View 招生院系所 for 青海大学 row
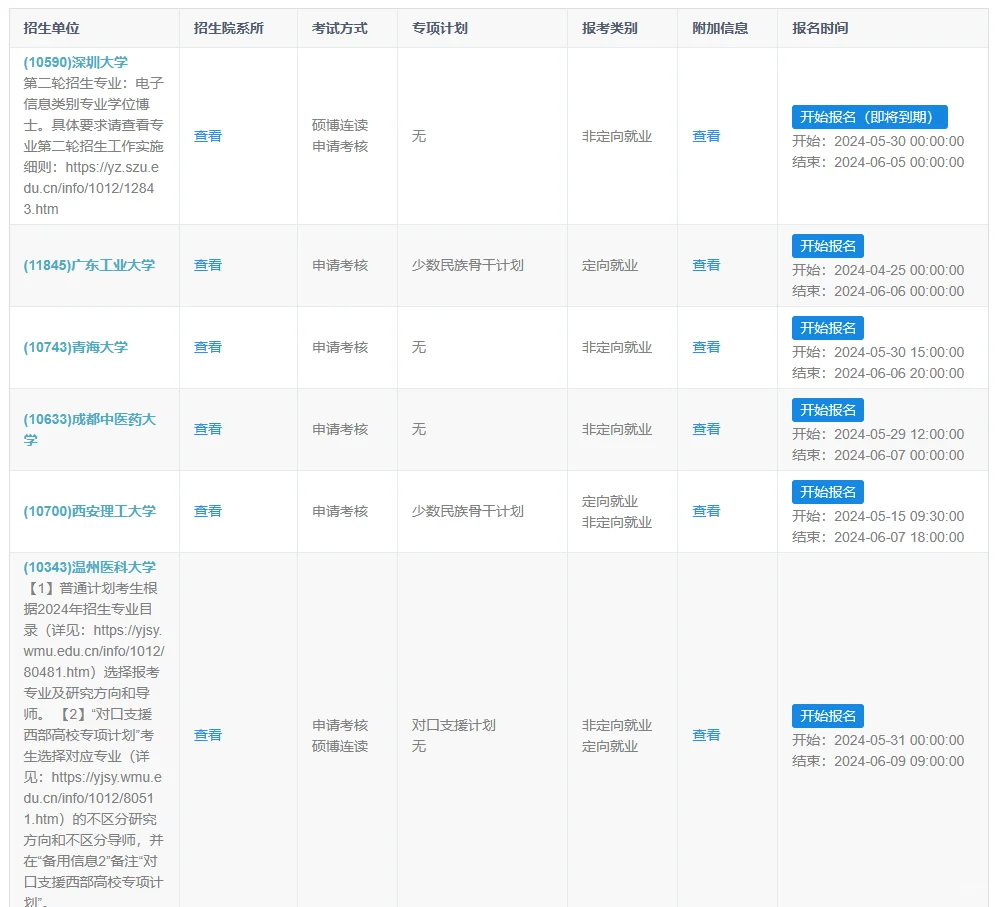This screenshot has height=907, width=999. coord(208,347)
